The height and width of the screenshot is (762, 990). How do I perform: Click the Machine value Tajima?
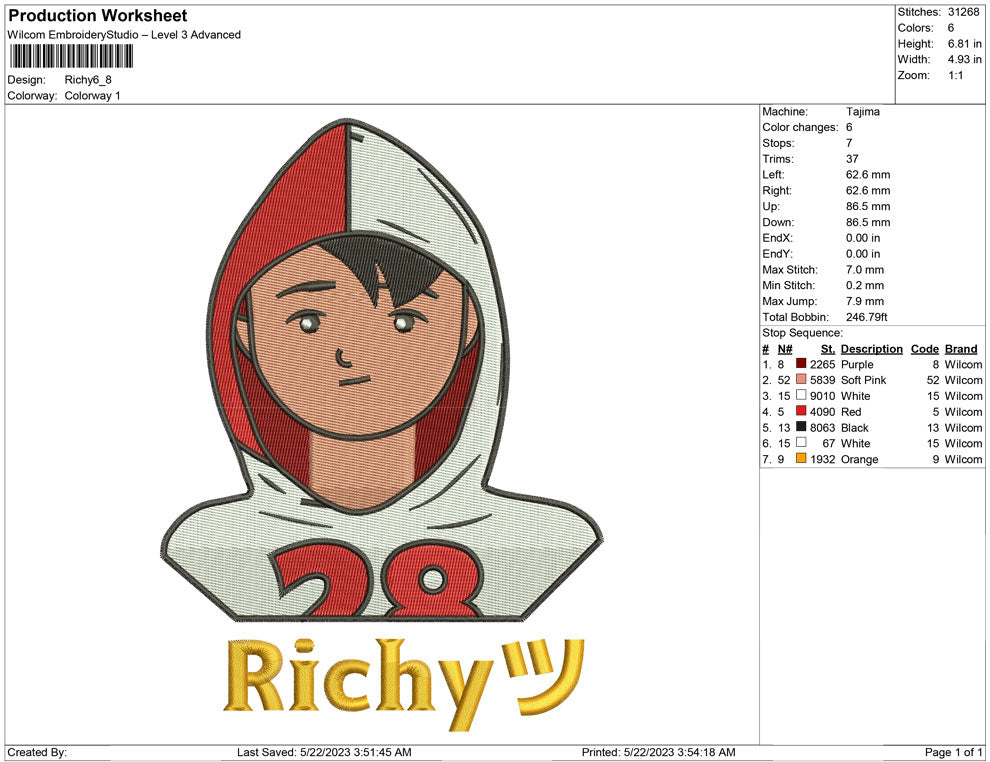click(862, 111)
